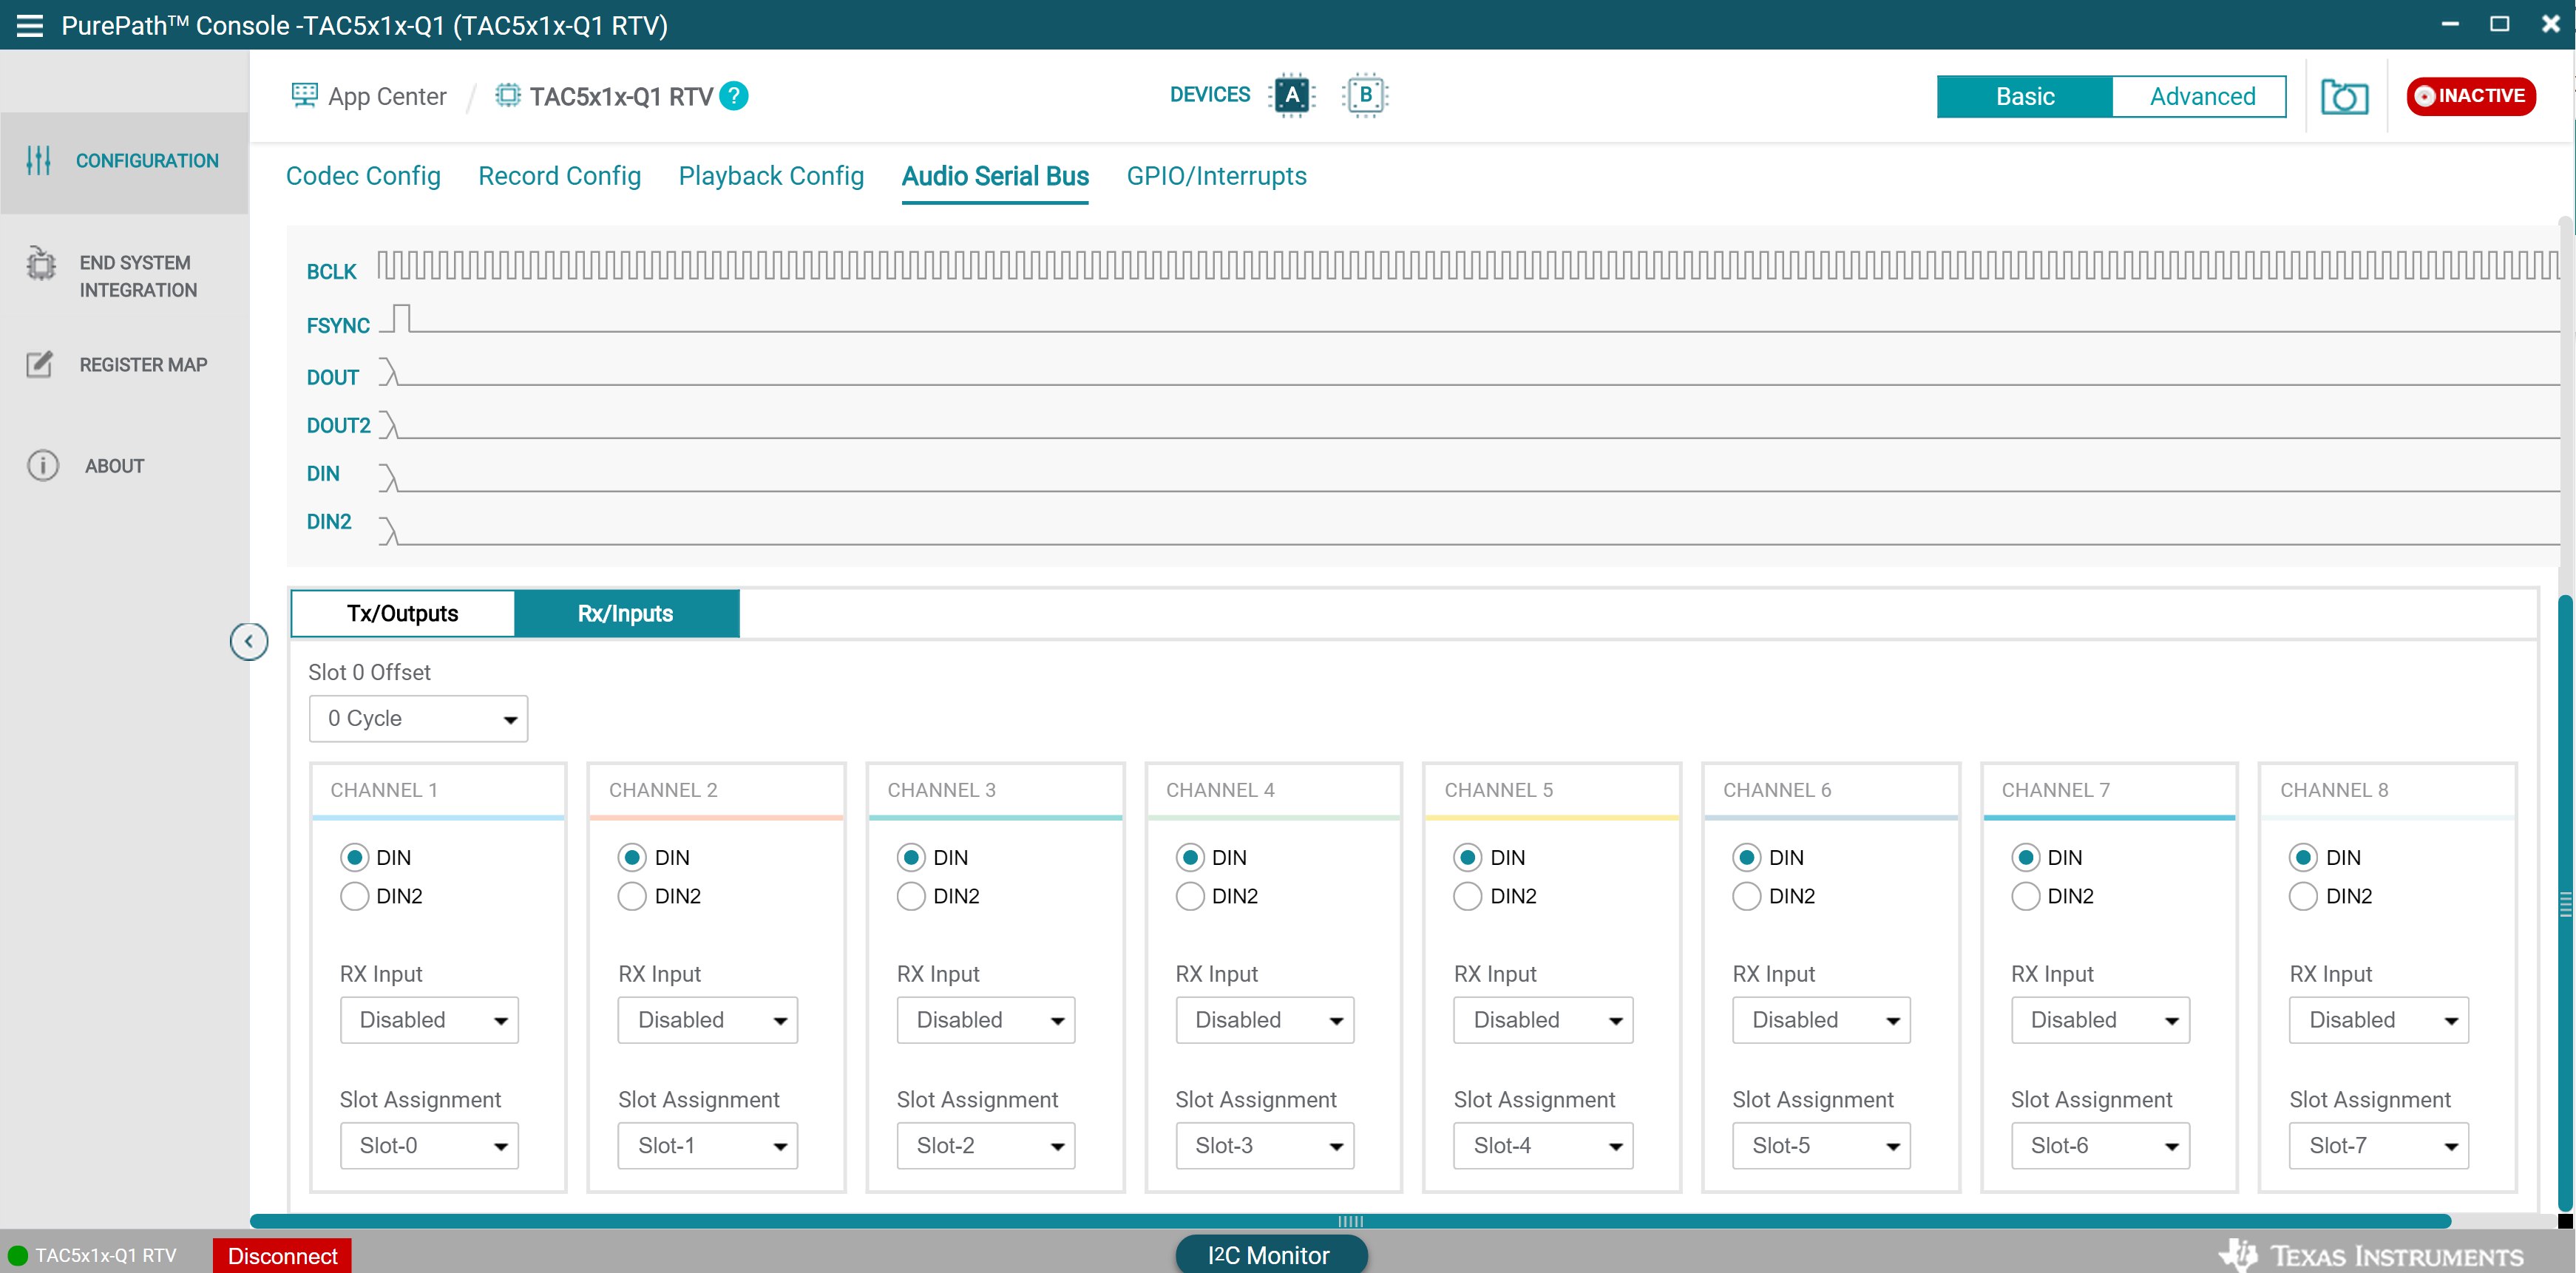This screenshot has height=1273, width=2576.
Task: Collapse sidebar with the left chevron
Action: pos(249,642)
